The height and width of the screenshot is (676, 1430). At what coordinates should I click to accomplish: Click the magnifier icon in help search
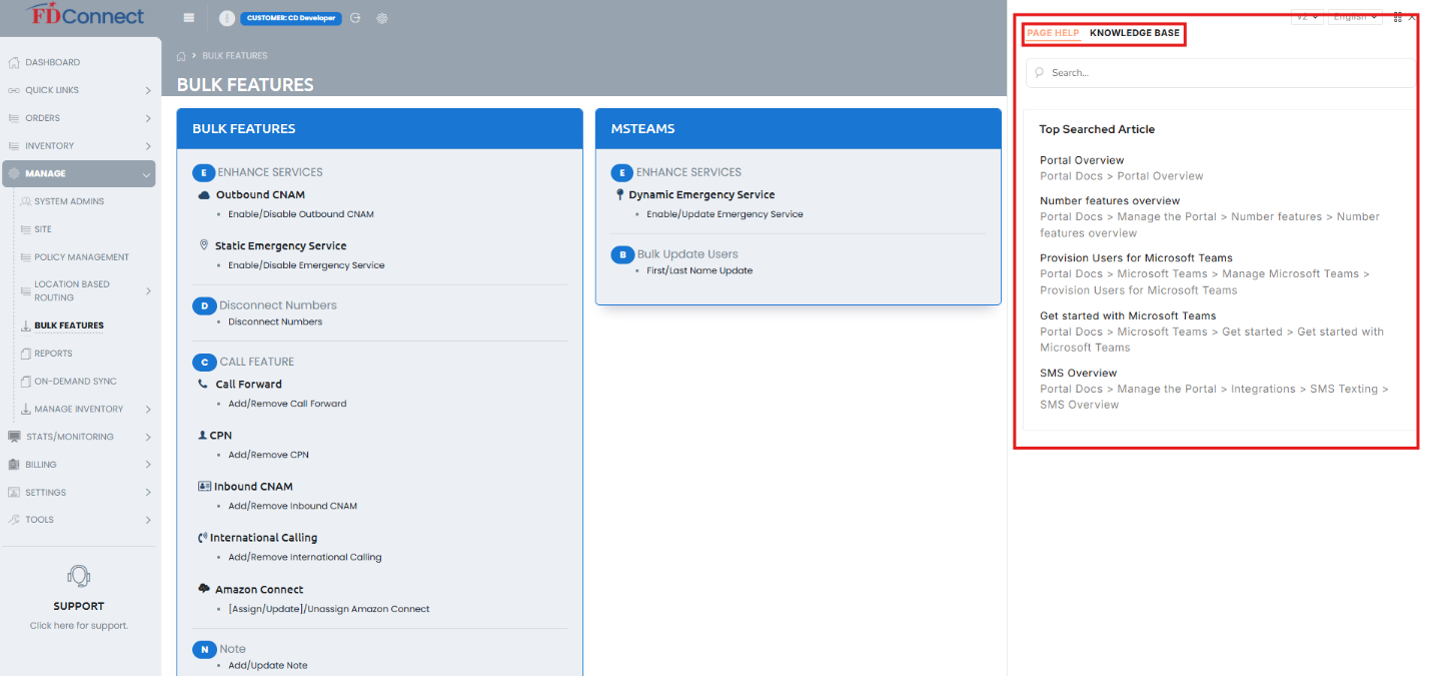(x=1040, y=72)
